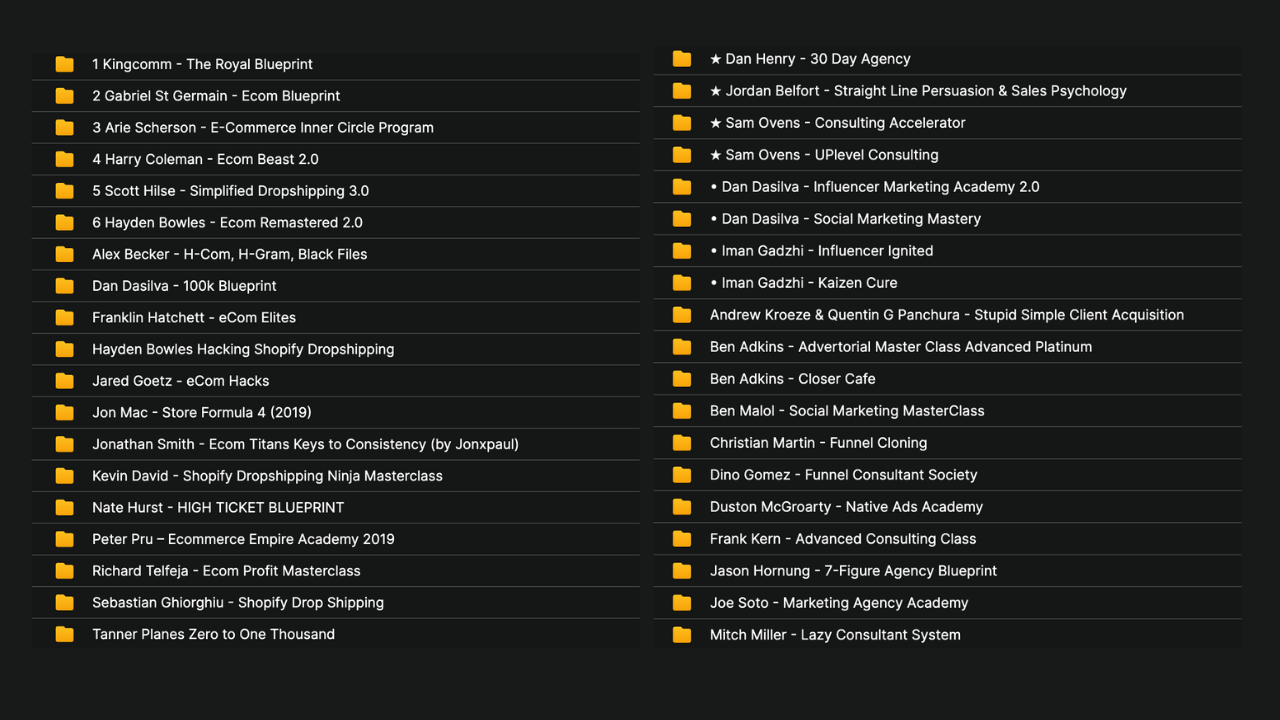Select folder icon beside Ben Malol Social Marketing MasterClass

(682, 411)
